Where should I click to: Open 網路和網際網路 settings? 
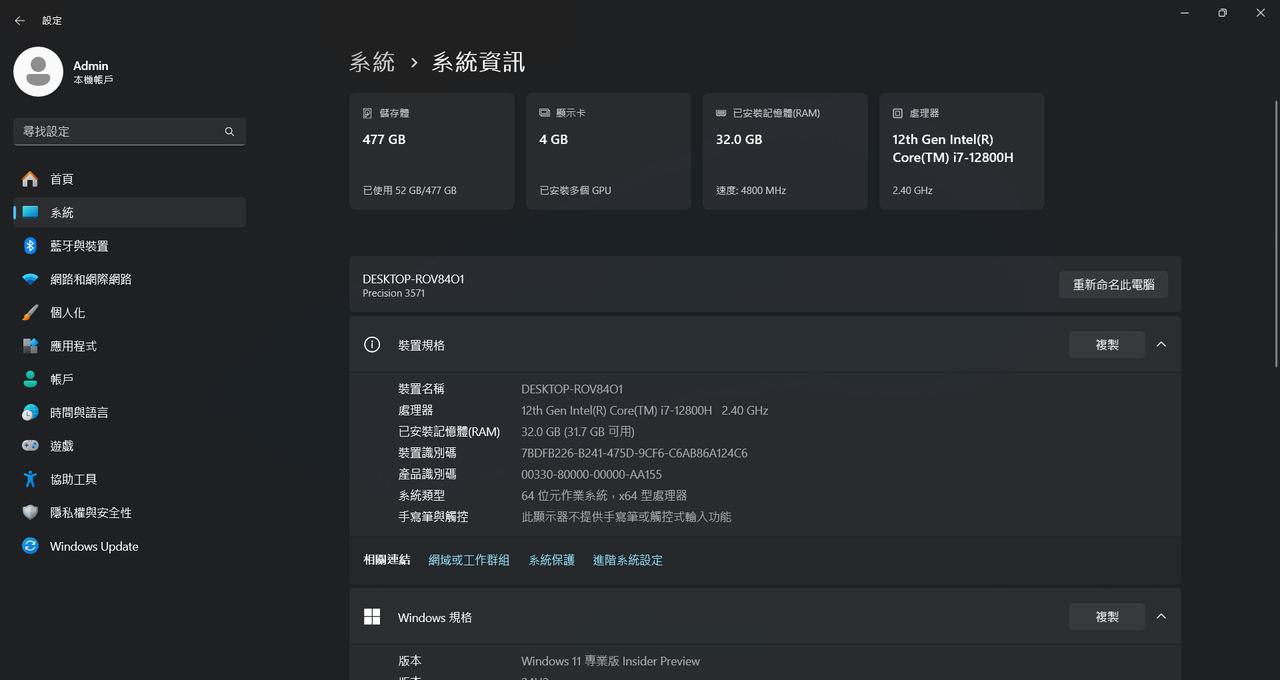[130, 279]
